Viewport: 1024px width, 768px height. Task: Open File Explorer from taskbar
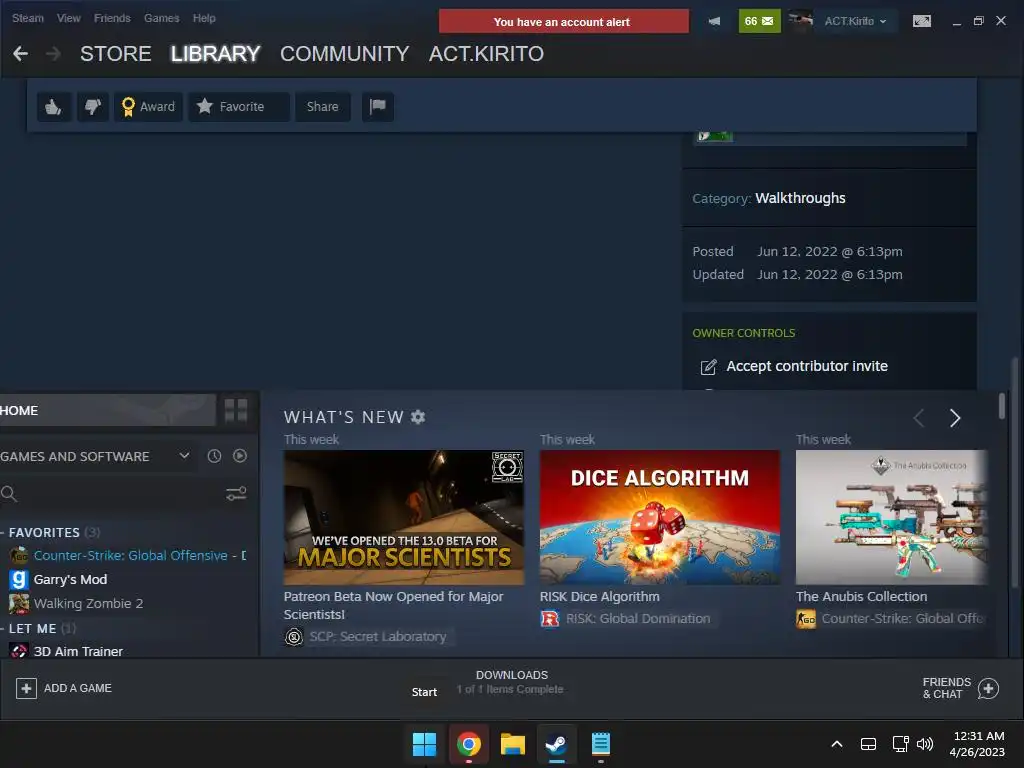(x=513, y=744)
